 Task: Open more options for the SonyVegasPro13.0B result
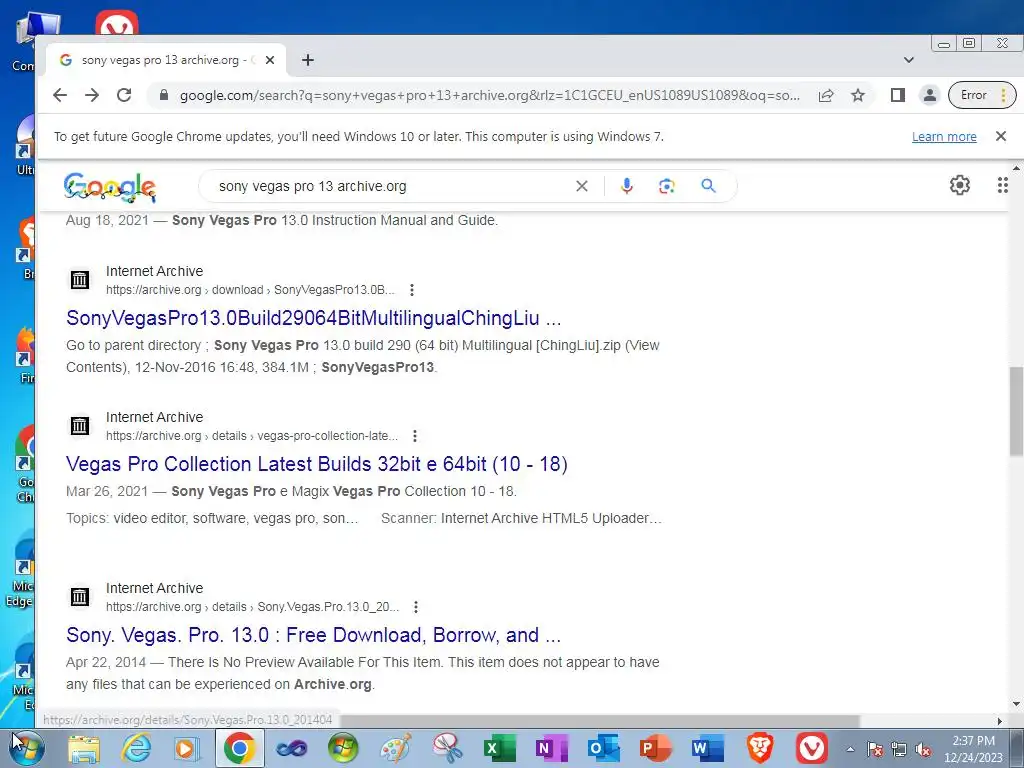pyautogui.click(x=411, y=289)
